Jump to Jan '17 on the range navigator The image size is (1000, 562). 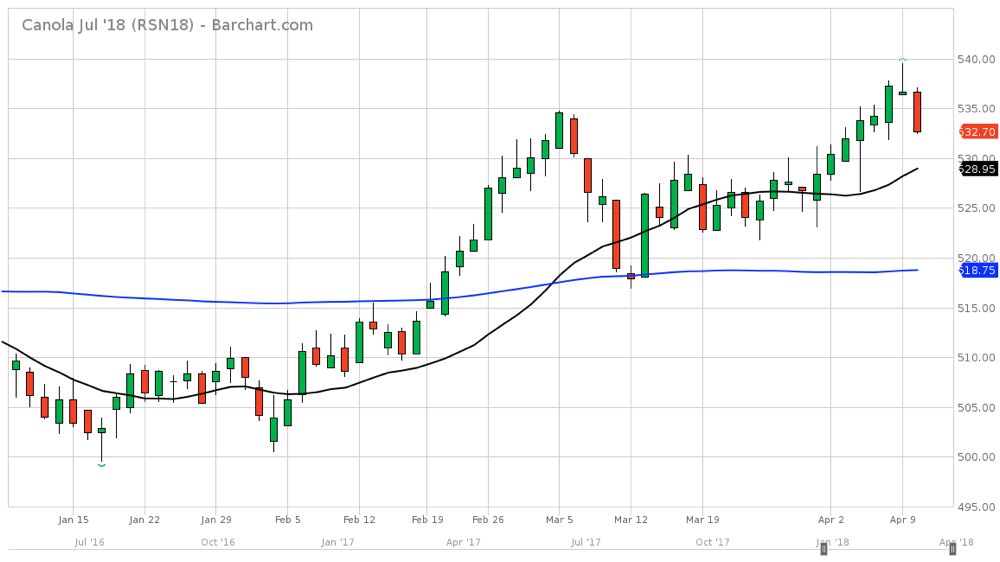pyautogui.click(x=337, y=542)
